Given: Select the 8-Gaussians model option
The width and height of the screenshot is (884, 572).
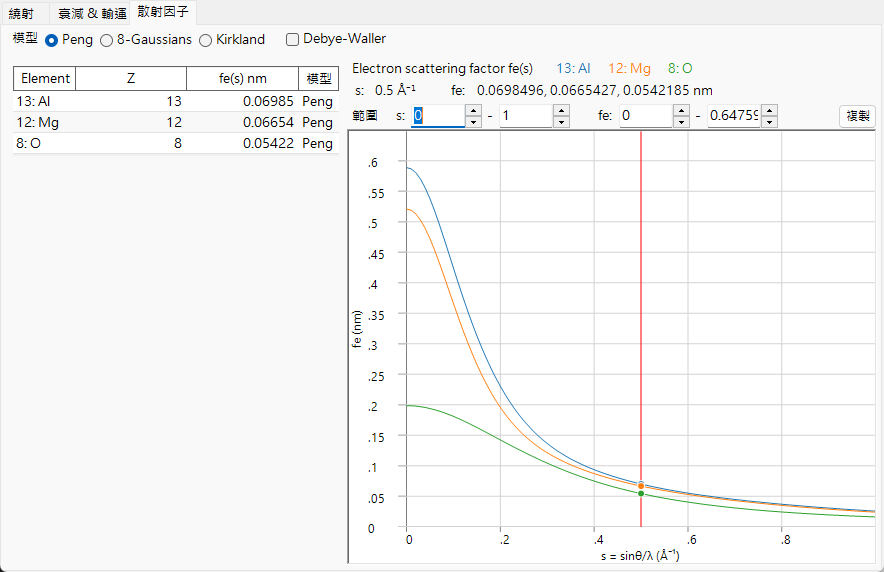Looking at the screenshot, I should click(106, 41).
